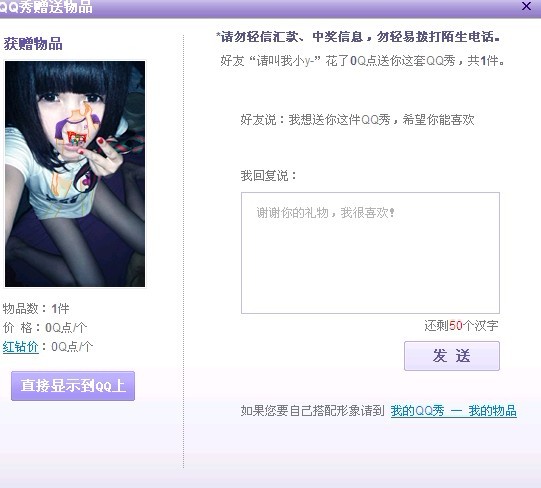Click the 获赠物品 heading
The width and height of the screenshot is (541, 488).
coord(33,44)
